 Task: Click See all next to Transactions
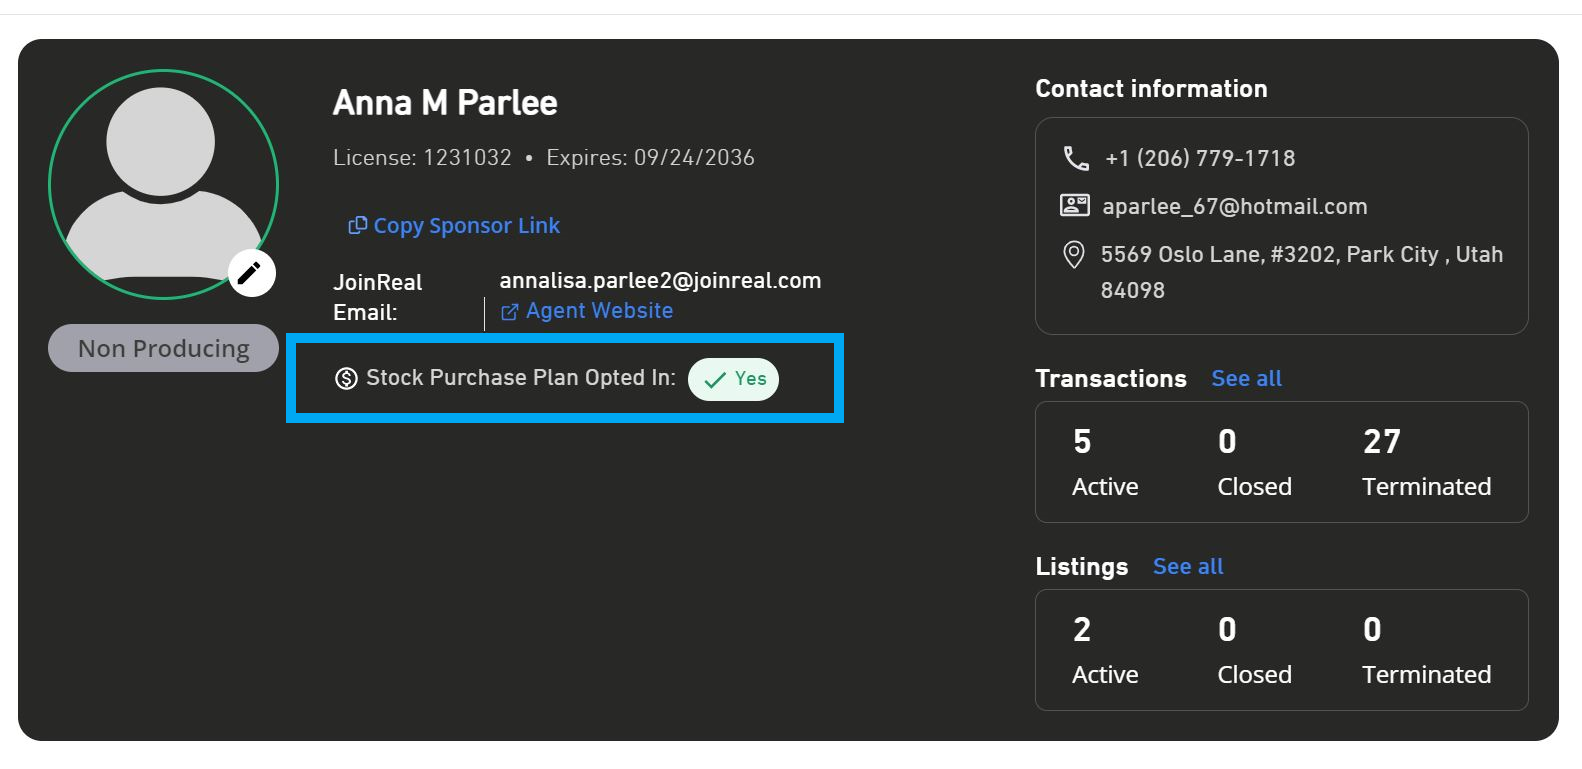pos(1246,378)
